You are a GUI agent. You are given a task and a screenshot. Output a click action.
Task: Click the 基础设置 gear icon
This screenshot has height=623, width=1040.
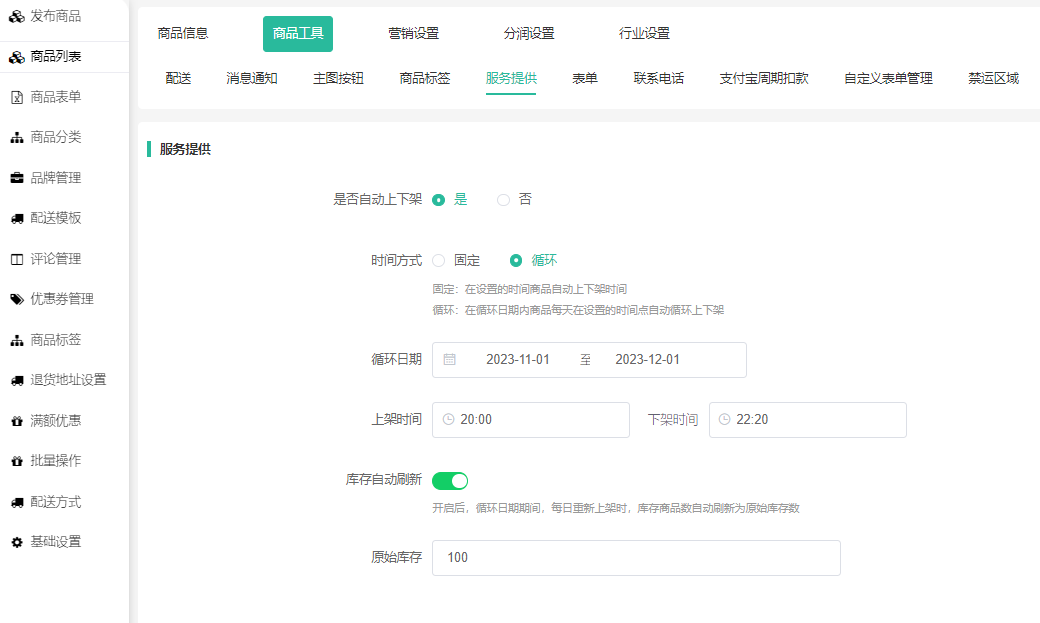point(16,542)
